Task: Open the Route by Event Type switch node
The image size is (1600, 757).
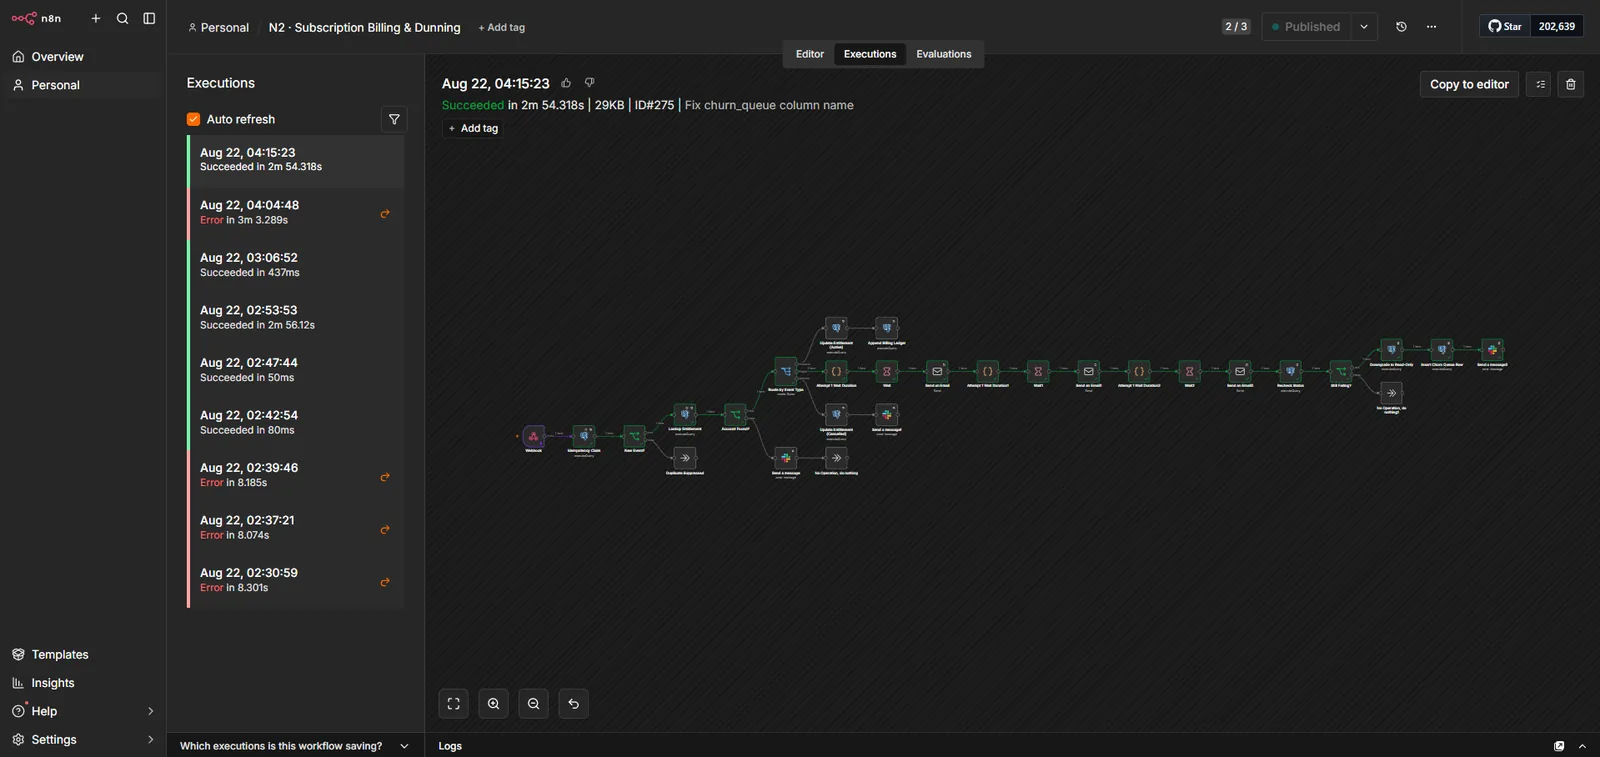Action: pos(786,371)
